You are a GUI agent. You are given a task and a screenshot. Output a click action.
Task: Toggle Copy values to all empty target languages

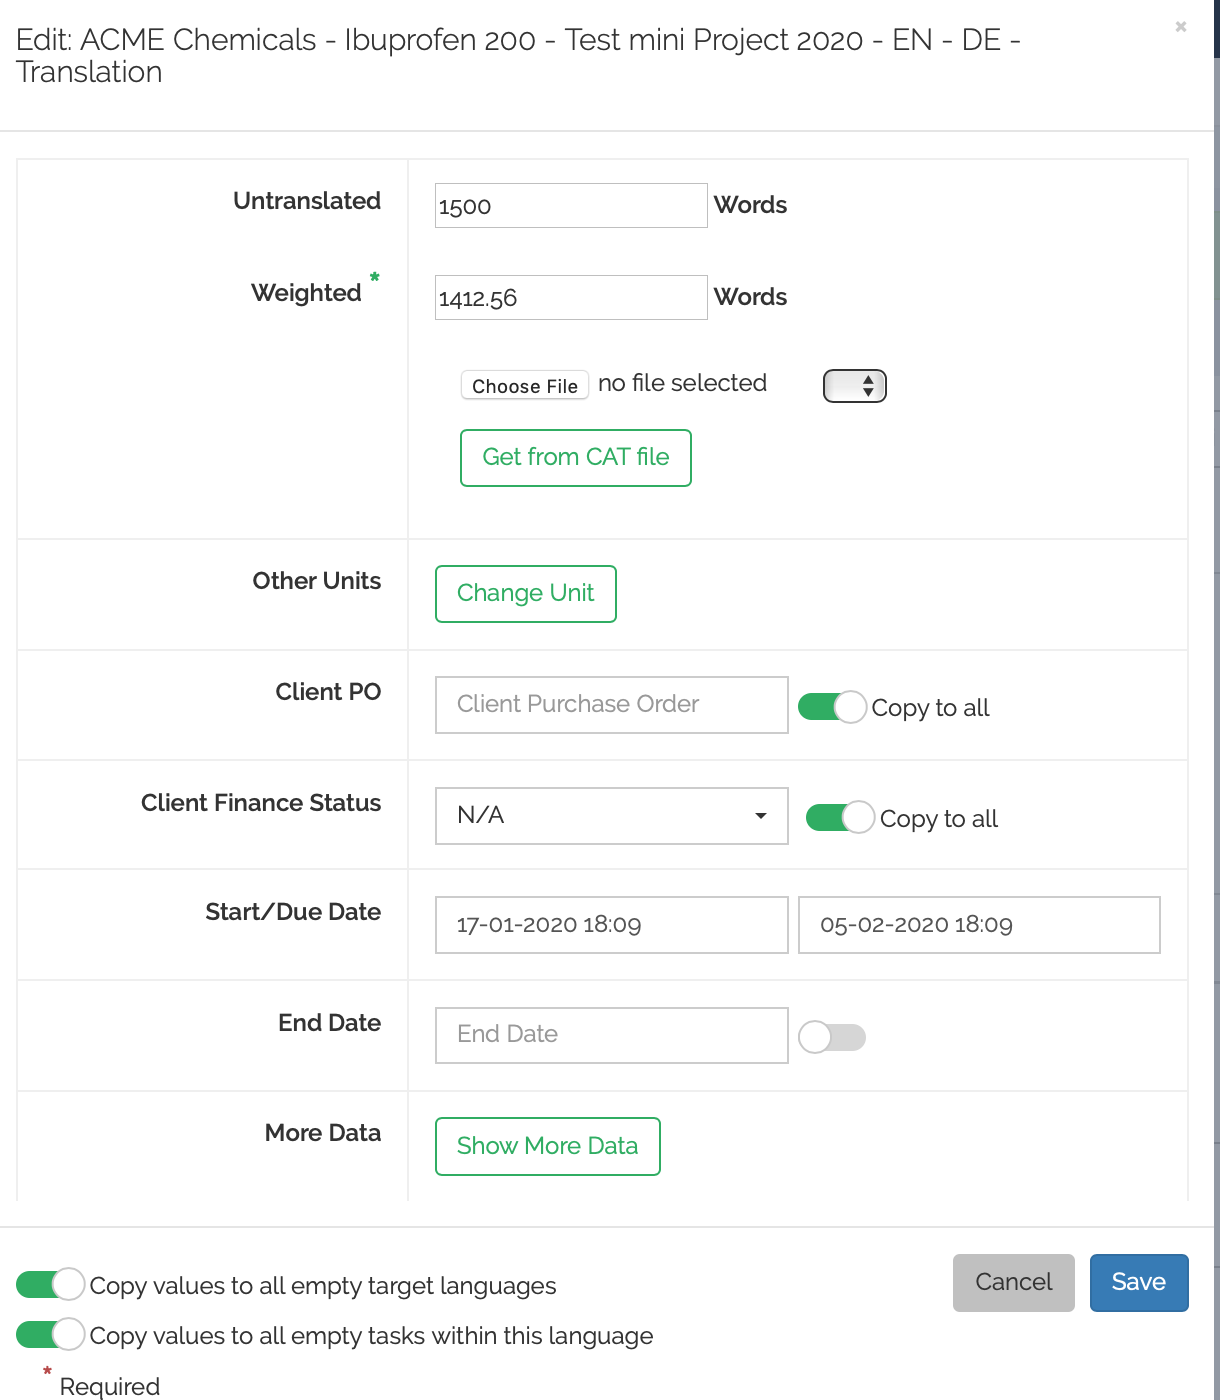(50, 1284)
